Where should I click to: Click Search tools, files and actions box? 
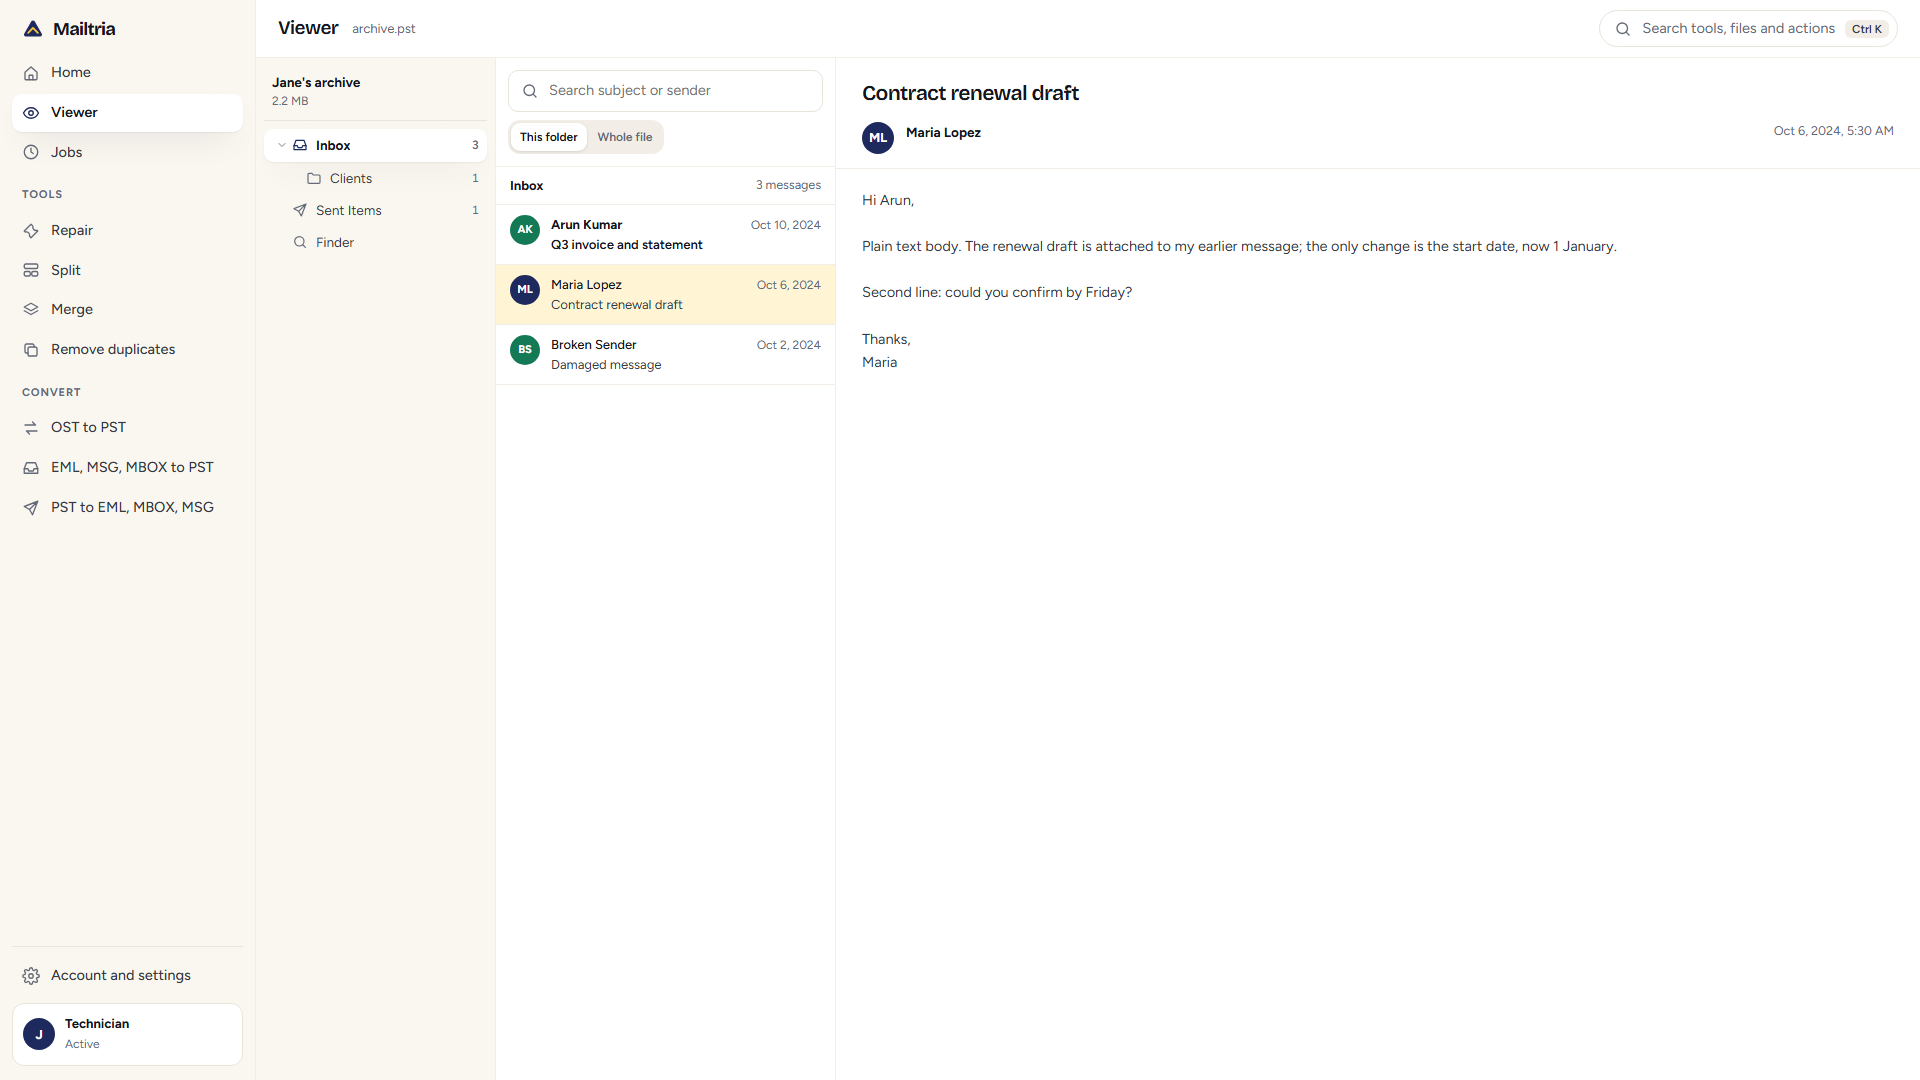1748,29
